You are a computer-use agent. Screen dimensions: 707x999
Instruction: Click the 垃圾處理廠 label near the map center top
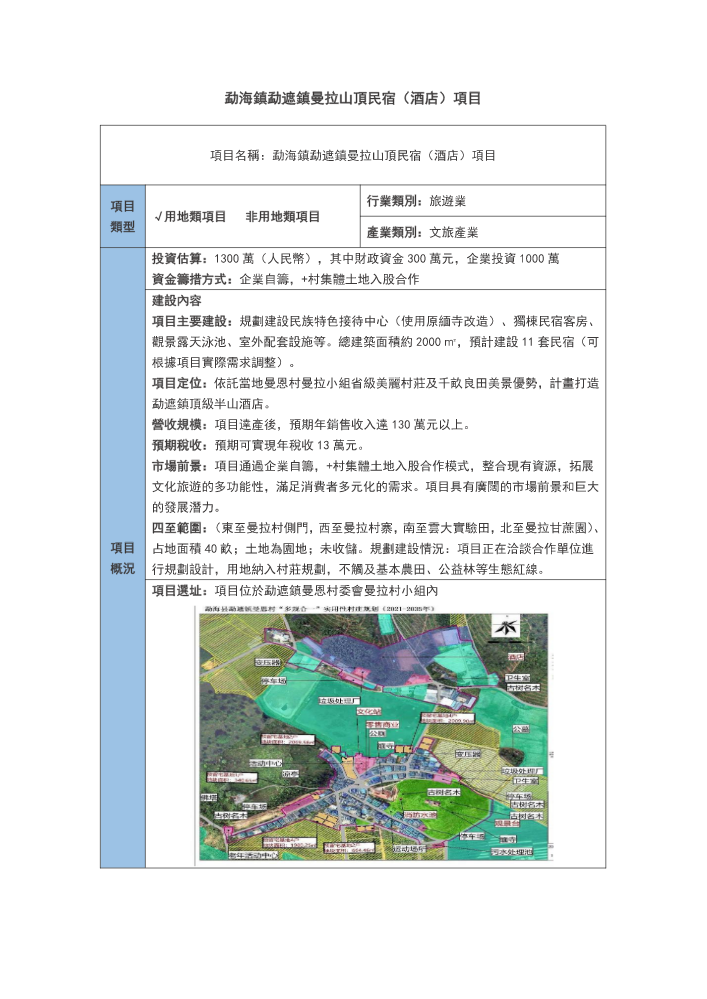339,701
